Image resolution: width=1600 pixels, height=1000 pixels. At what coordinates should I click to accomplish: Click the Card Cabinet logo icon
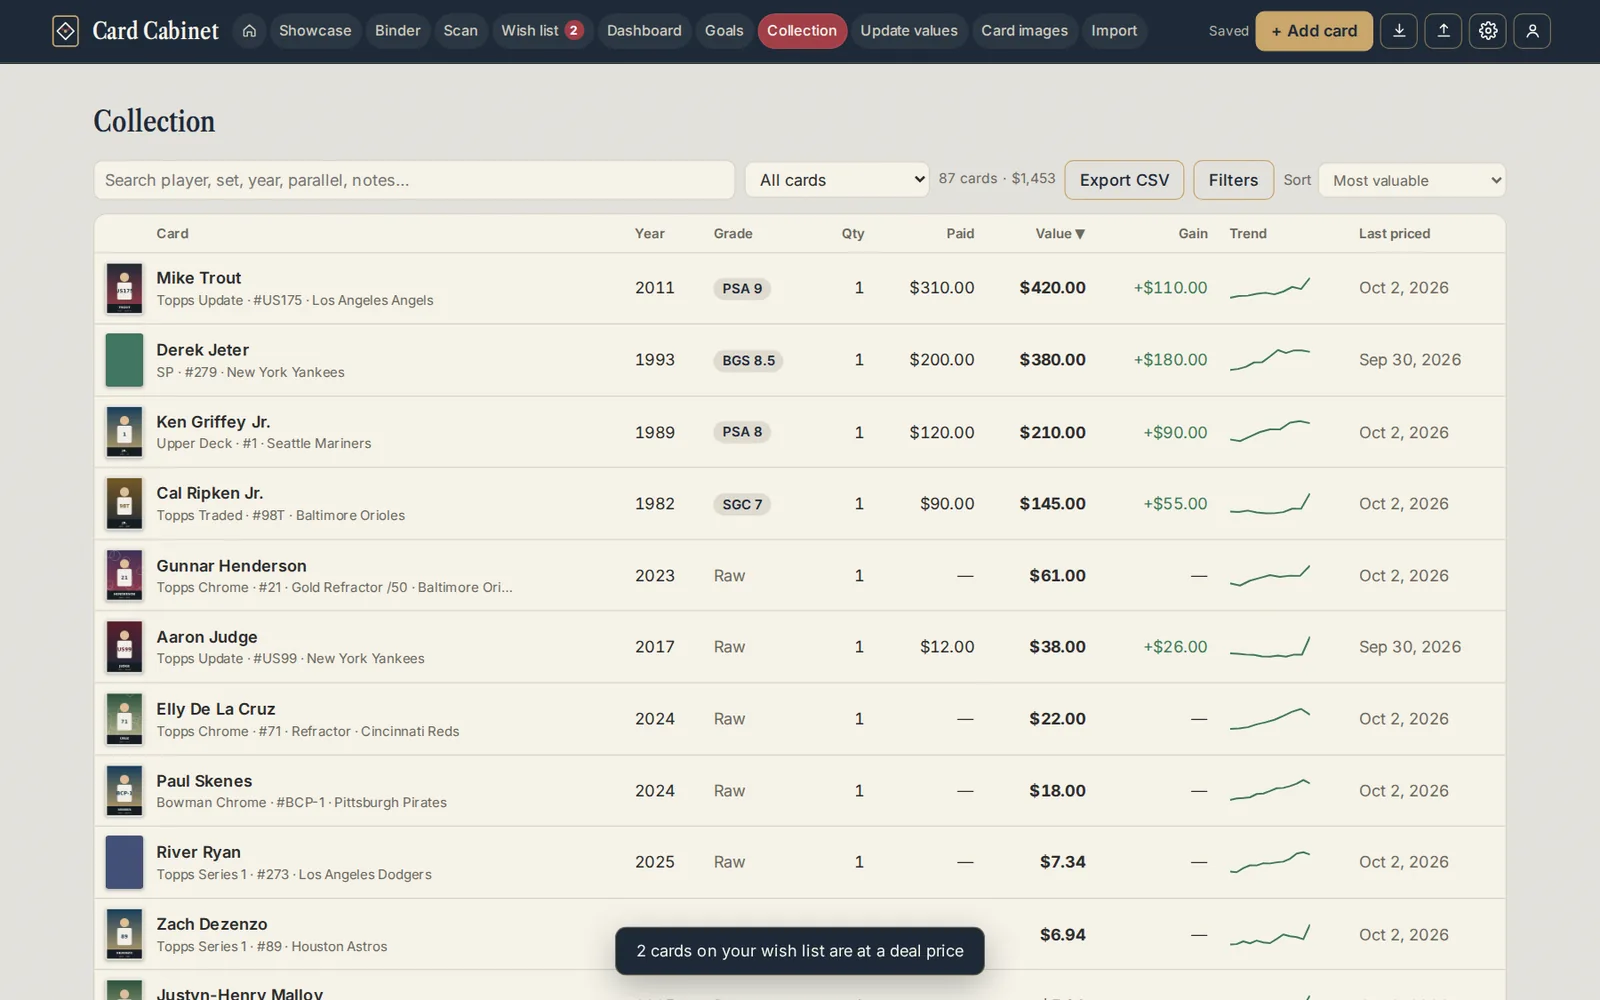coord(65,31)
